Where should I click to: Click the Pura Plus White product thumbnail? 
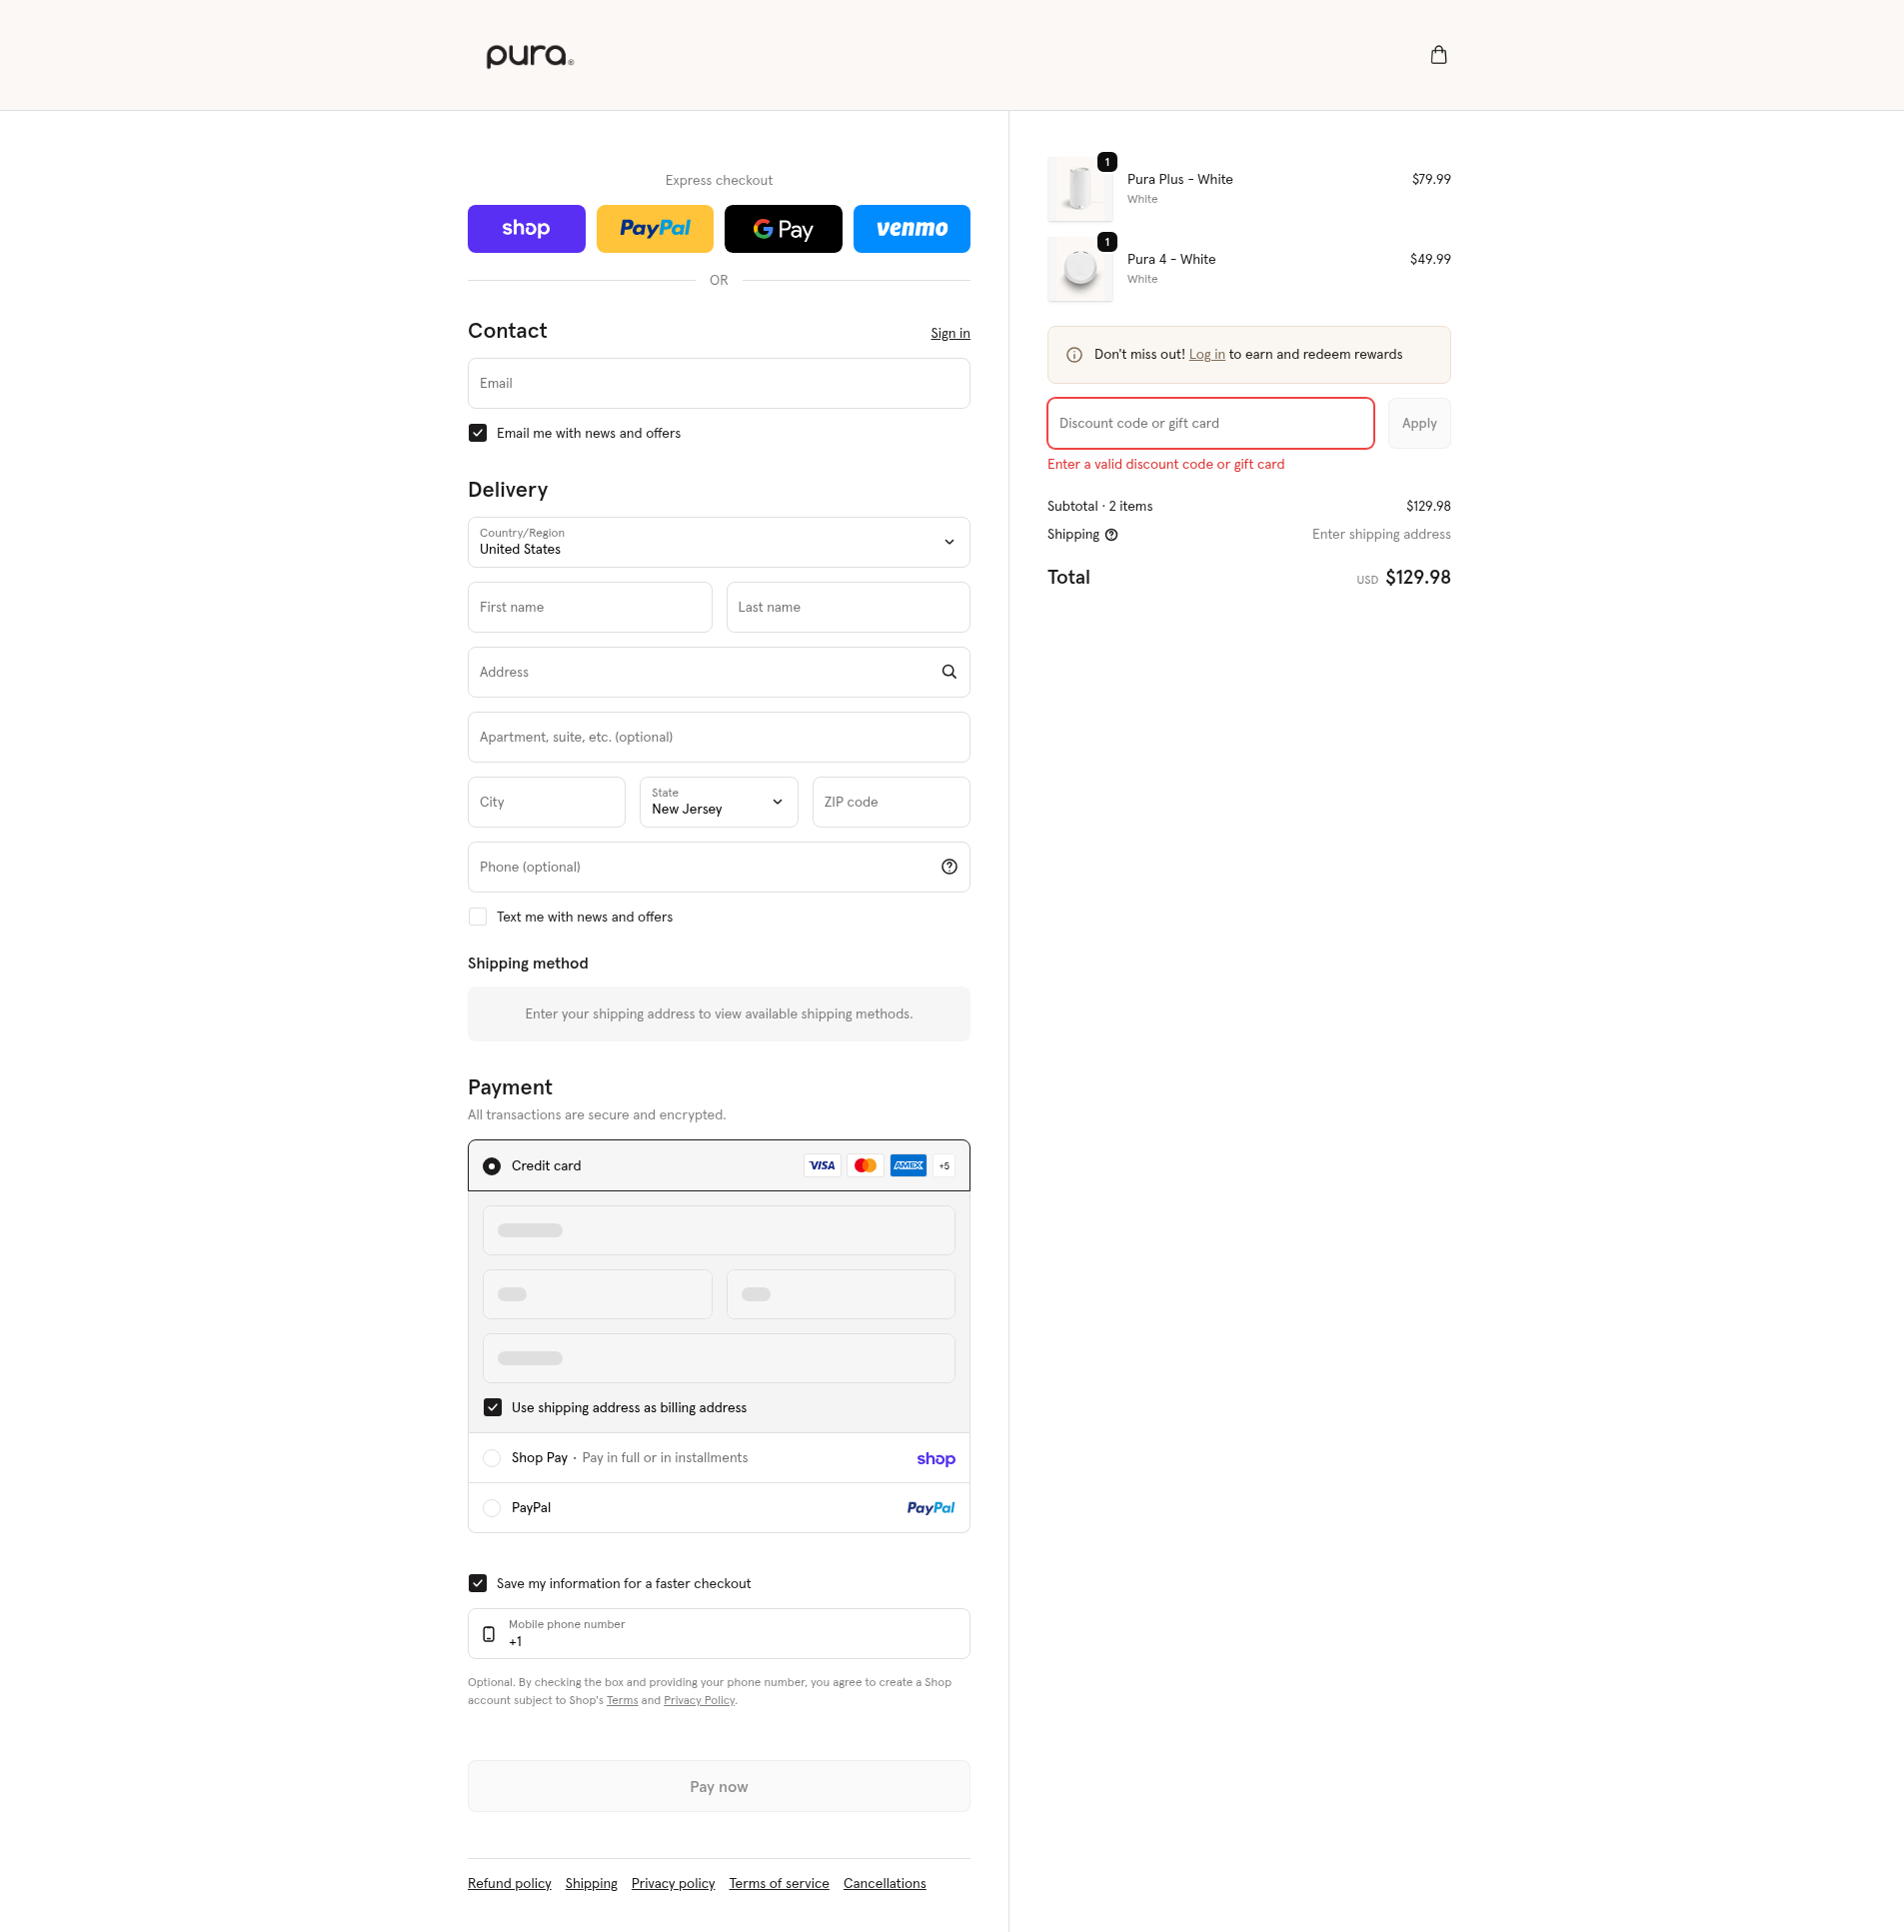click(x=1079, y=189)
